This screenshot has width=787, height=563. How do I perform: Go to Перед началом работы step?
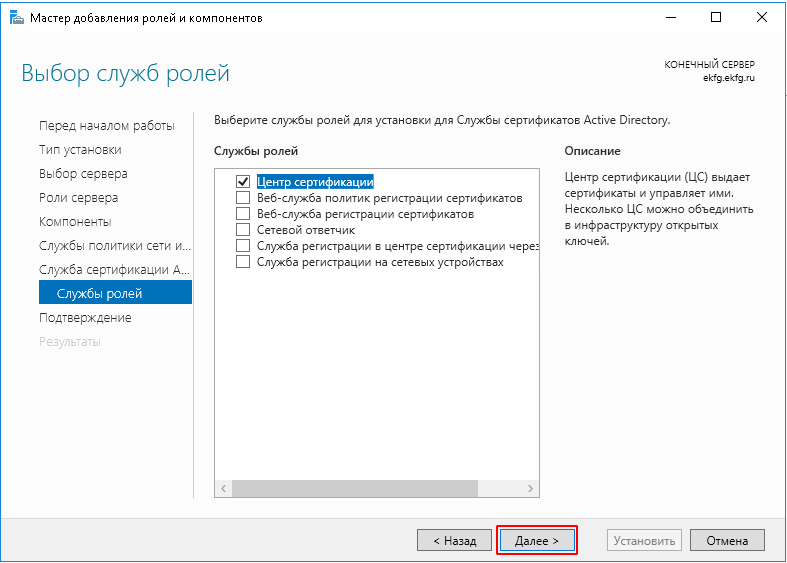tap(106, 126)
